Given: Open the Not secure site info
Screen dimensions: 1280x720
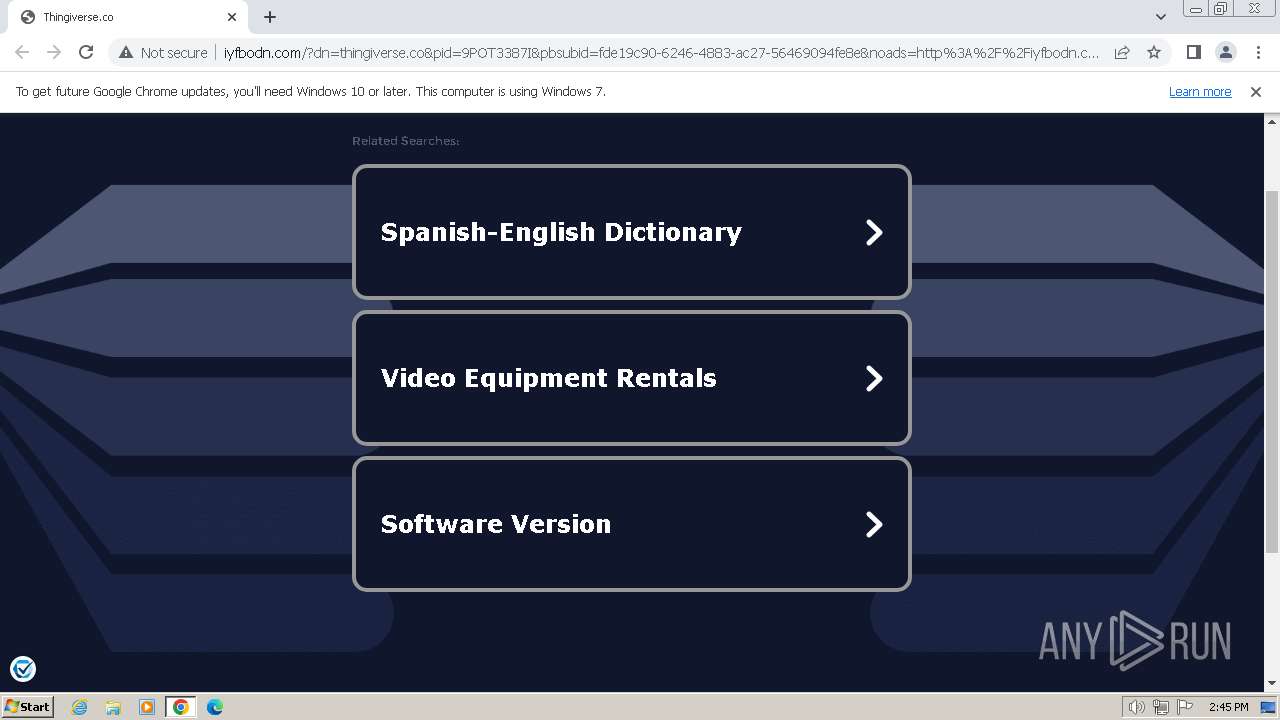Looking at the screenshot, I should coord(163,52).
